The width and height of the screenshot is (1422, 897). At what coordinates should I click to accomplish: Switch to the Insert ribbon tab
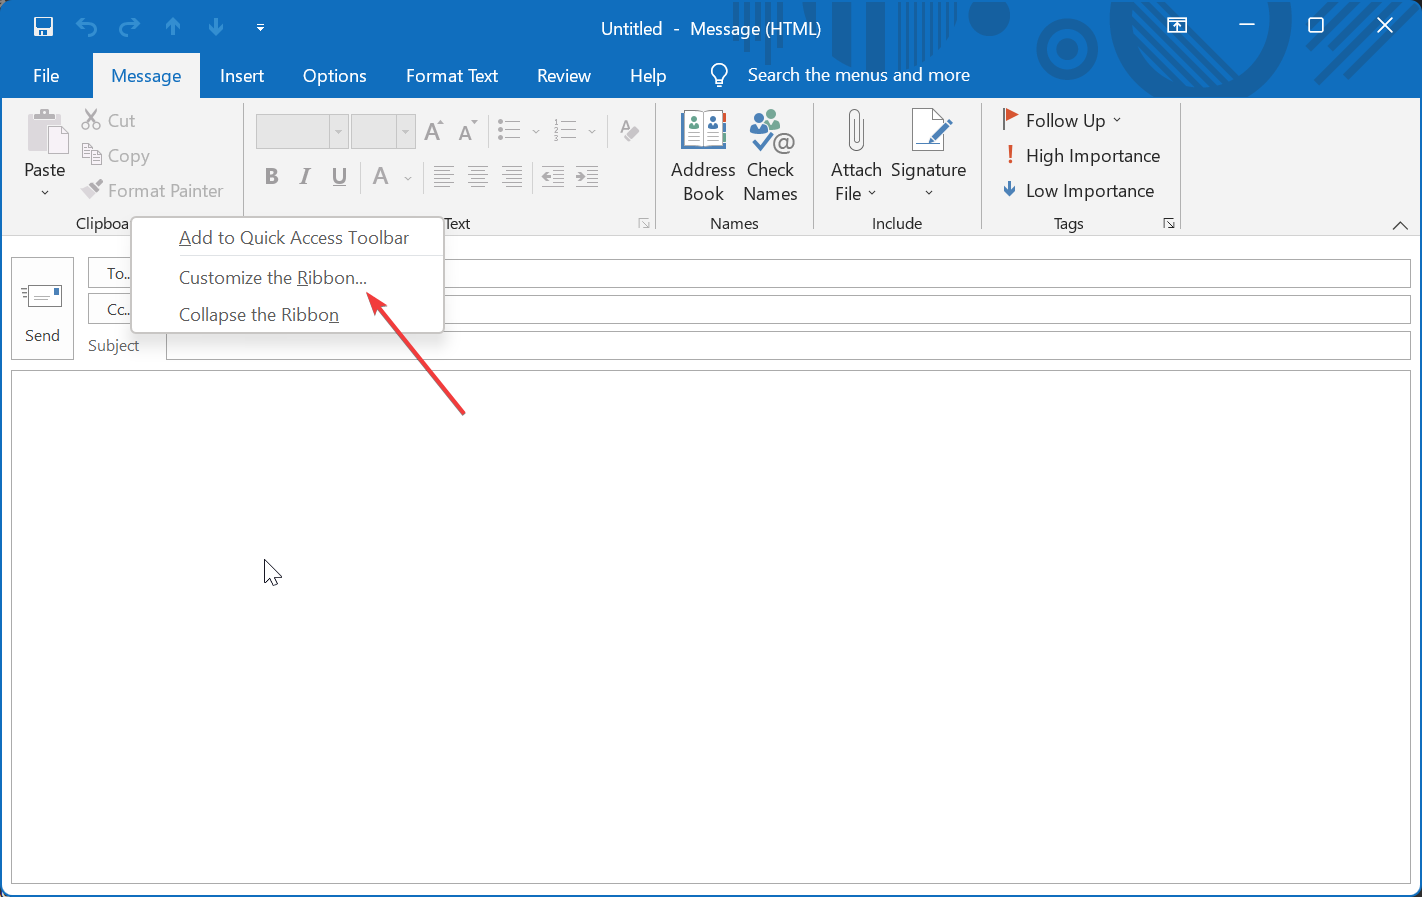(x=242, y=75)
